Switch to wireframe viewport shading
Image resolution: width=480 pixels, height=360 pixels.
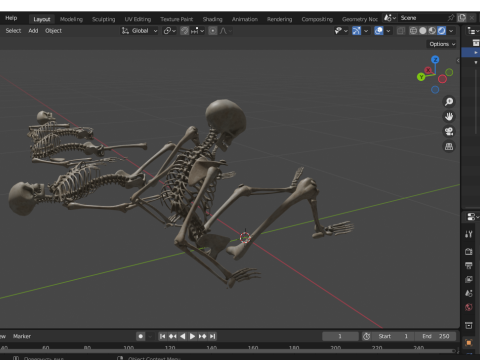pos(413,31)
